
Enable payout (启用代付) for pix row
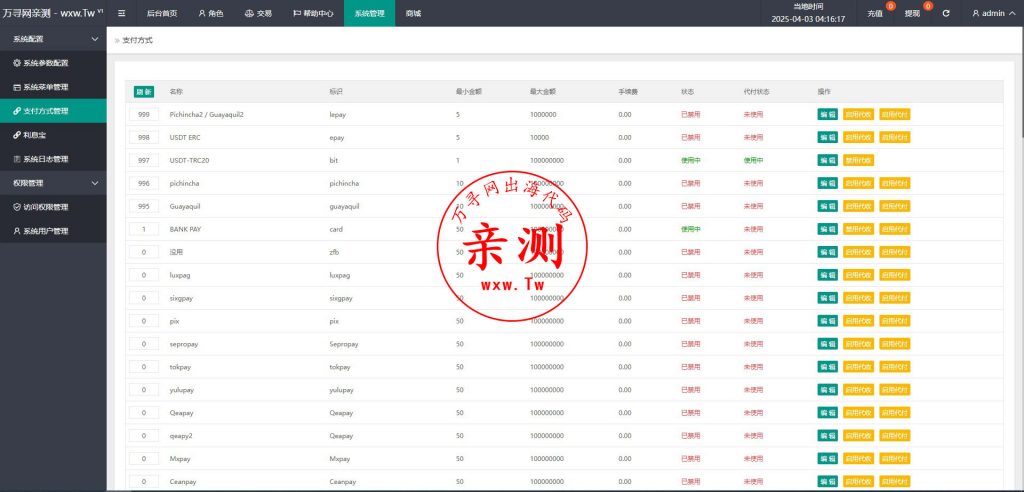(895, 321)
